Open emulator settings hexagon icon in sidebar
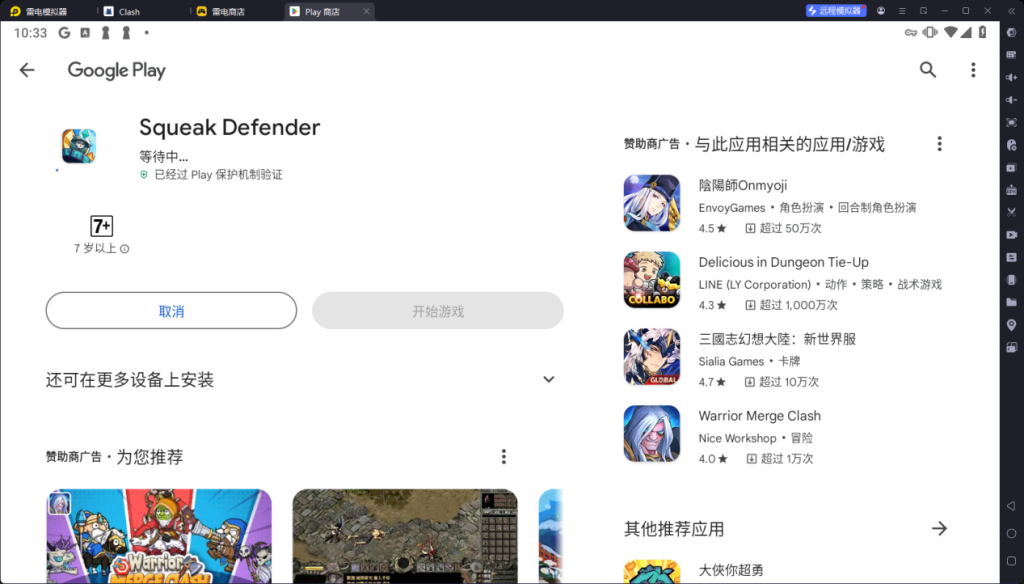Viewport: 1024px width, 584px height. (x=1012, y=33)
